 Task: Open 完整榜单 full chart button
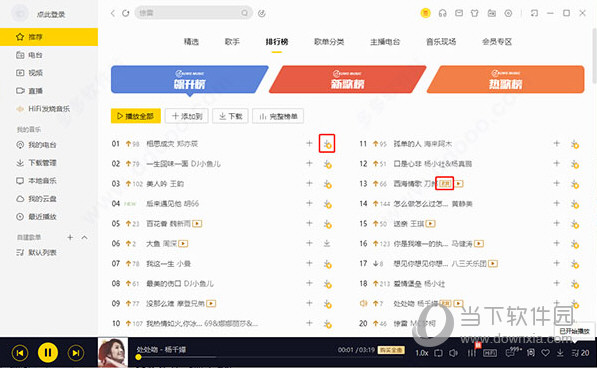[x=278, y=116]
